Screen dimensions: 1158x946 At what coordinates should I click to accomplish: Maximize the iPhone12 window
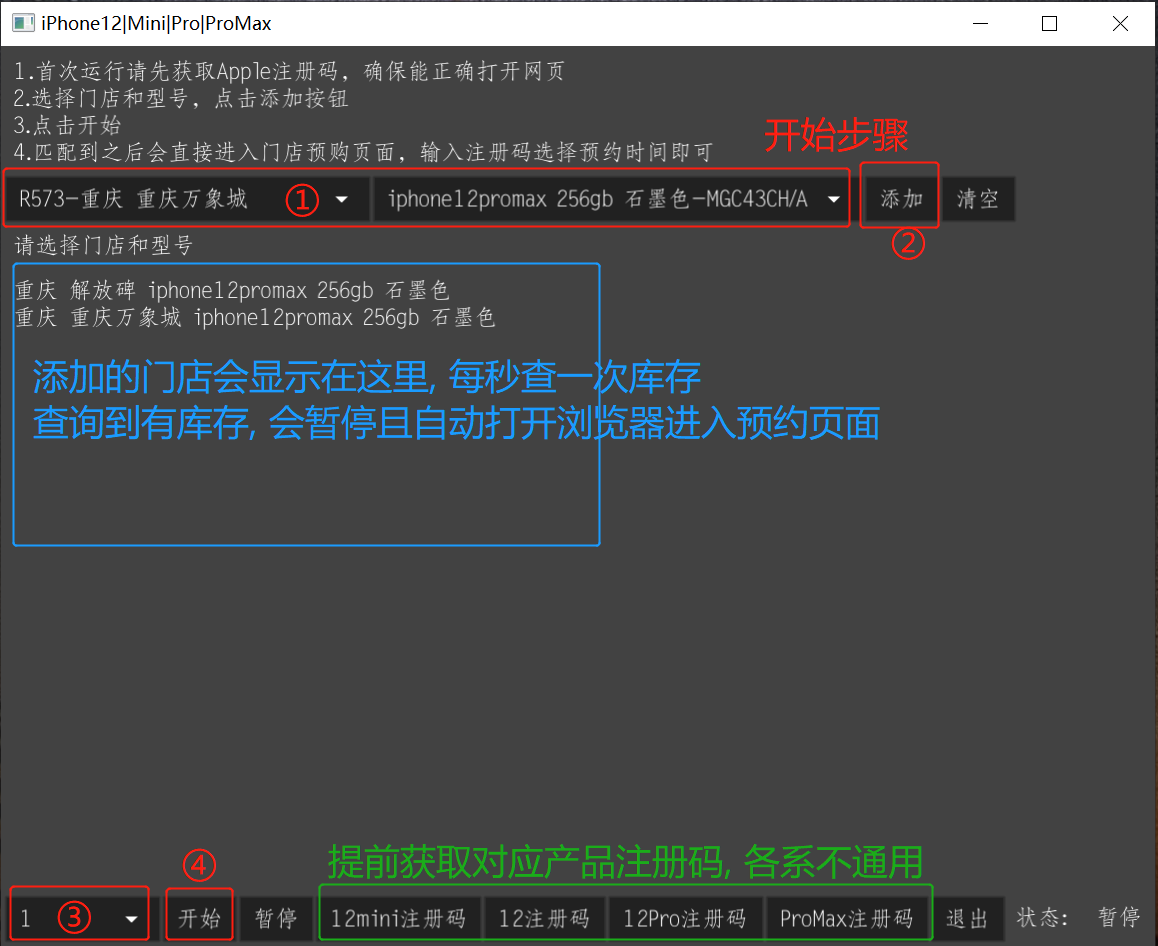tap(1049, 24)
